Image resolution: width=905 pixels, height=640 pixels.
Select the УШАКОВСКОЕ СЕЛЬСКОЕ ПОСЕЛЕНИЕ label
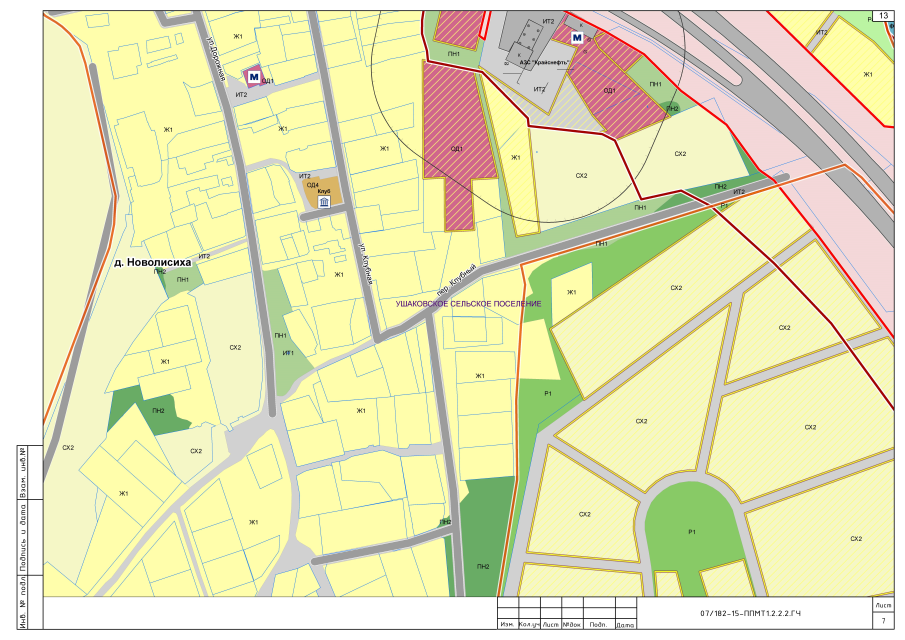pyautogui.click(x=468, y=303)
